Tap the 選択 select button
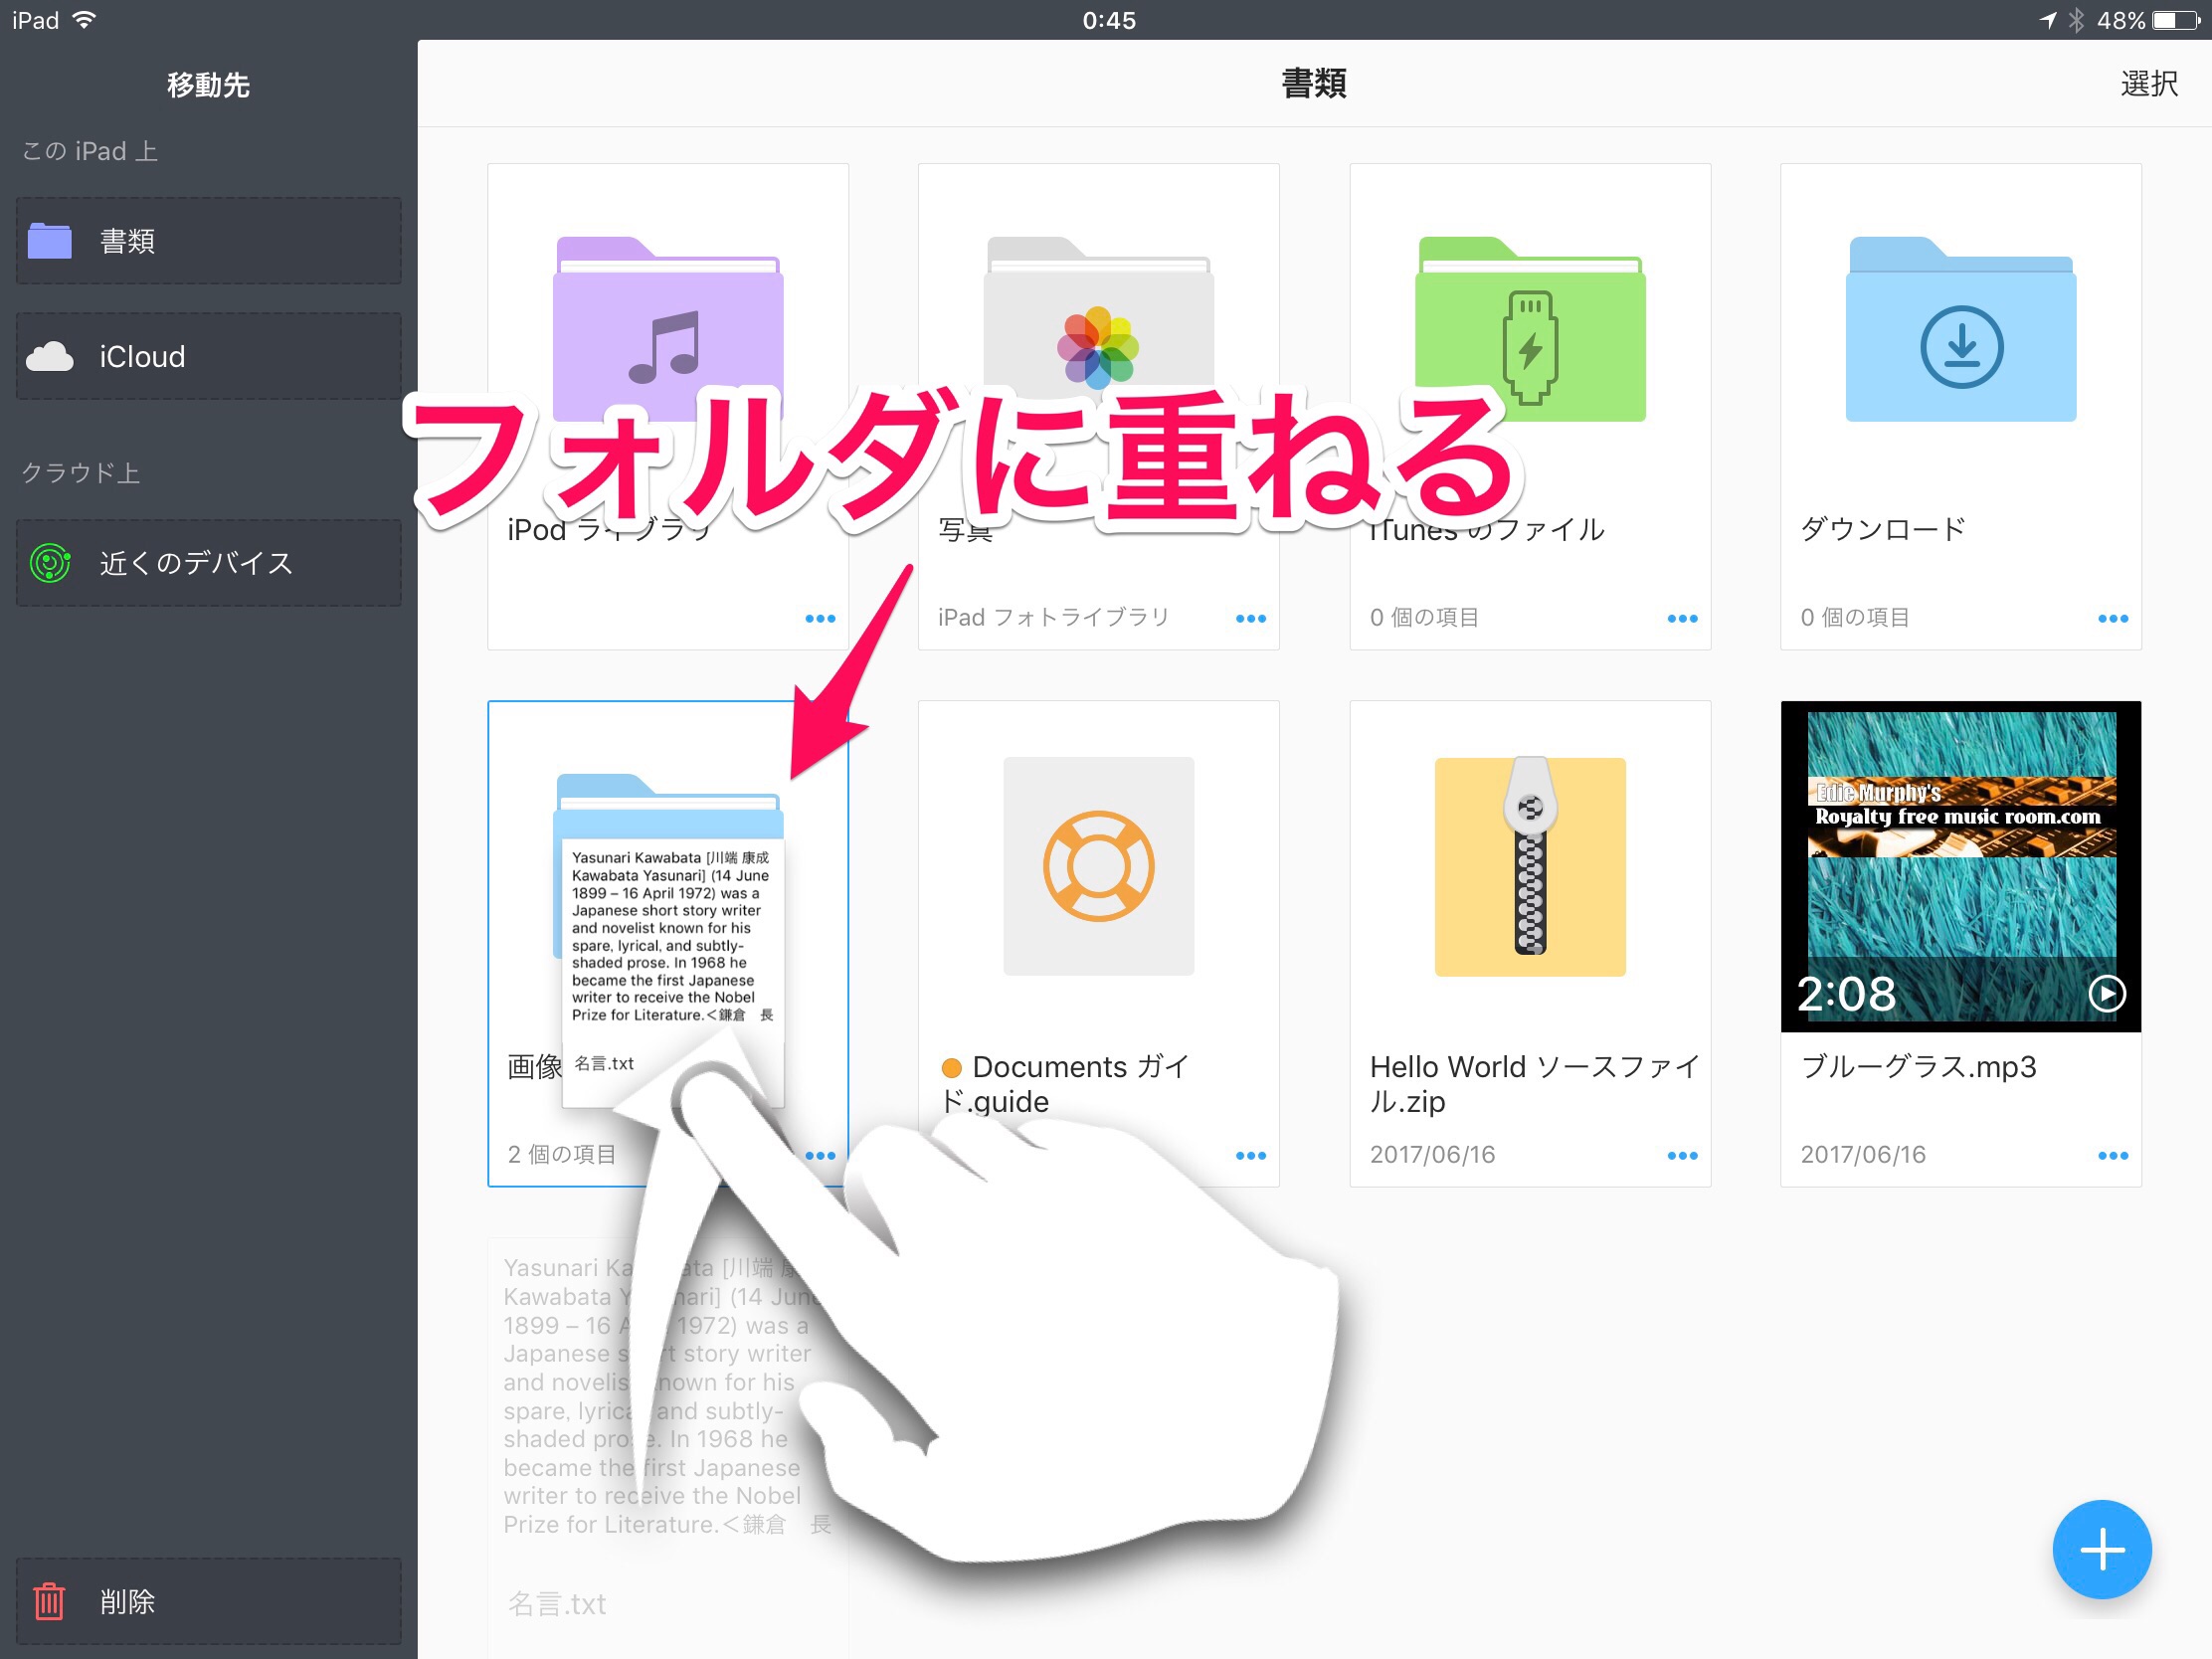This screenshot has width=2212, height=1659. point(2148,84)
